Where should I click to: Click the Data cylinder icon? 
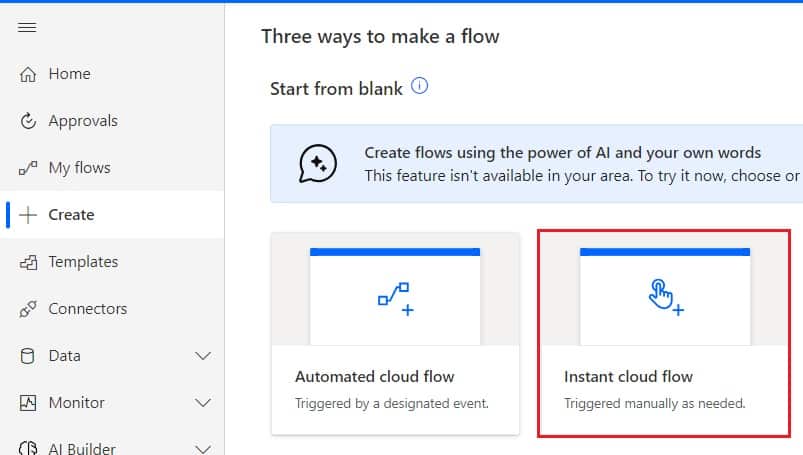(x=27, y=356)
